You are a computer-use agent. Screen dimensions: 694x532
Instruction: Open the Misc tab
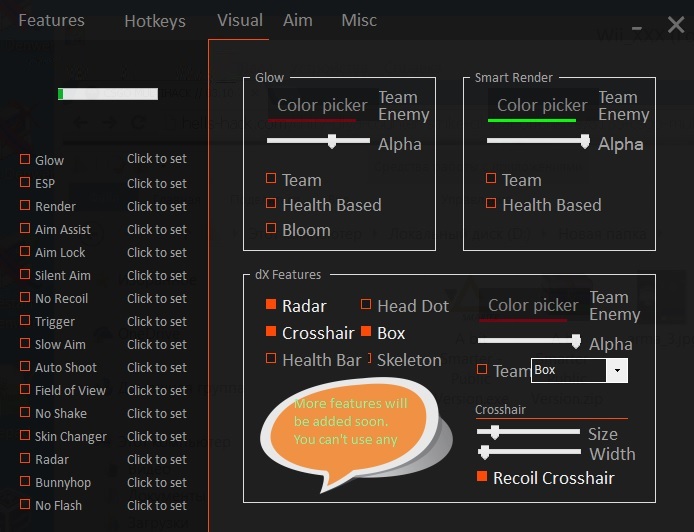point(359,20)
